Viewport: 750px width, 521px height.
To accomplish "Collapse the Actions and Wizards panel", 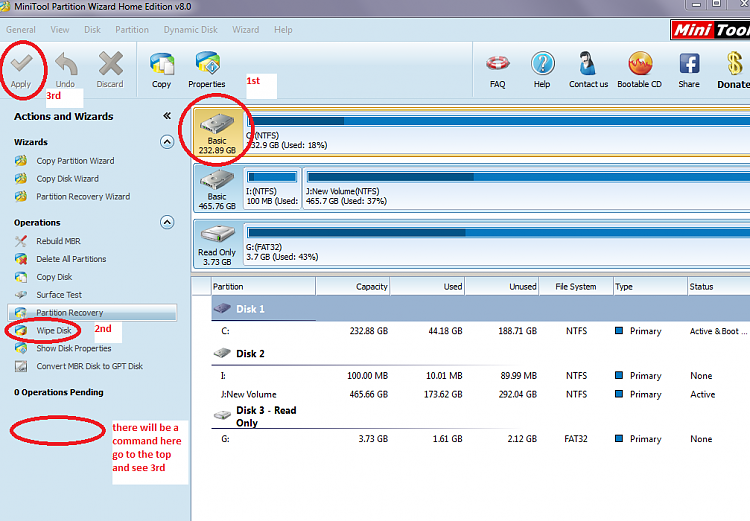I will 167,116.
